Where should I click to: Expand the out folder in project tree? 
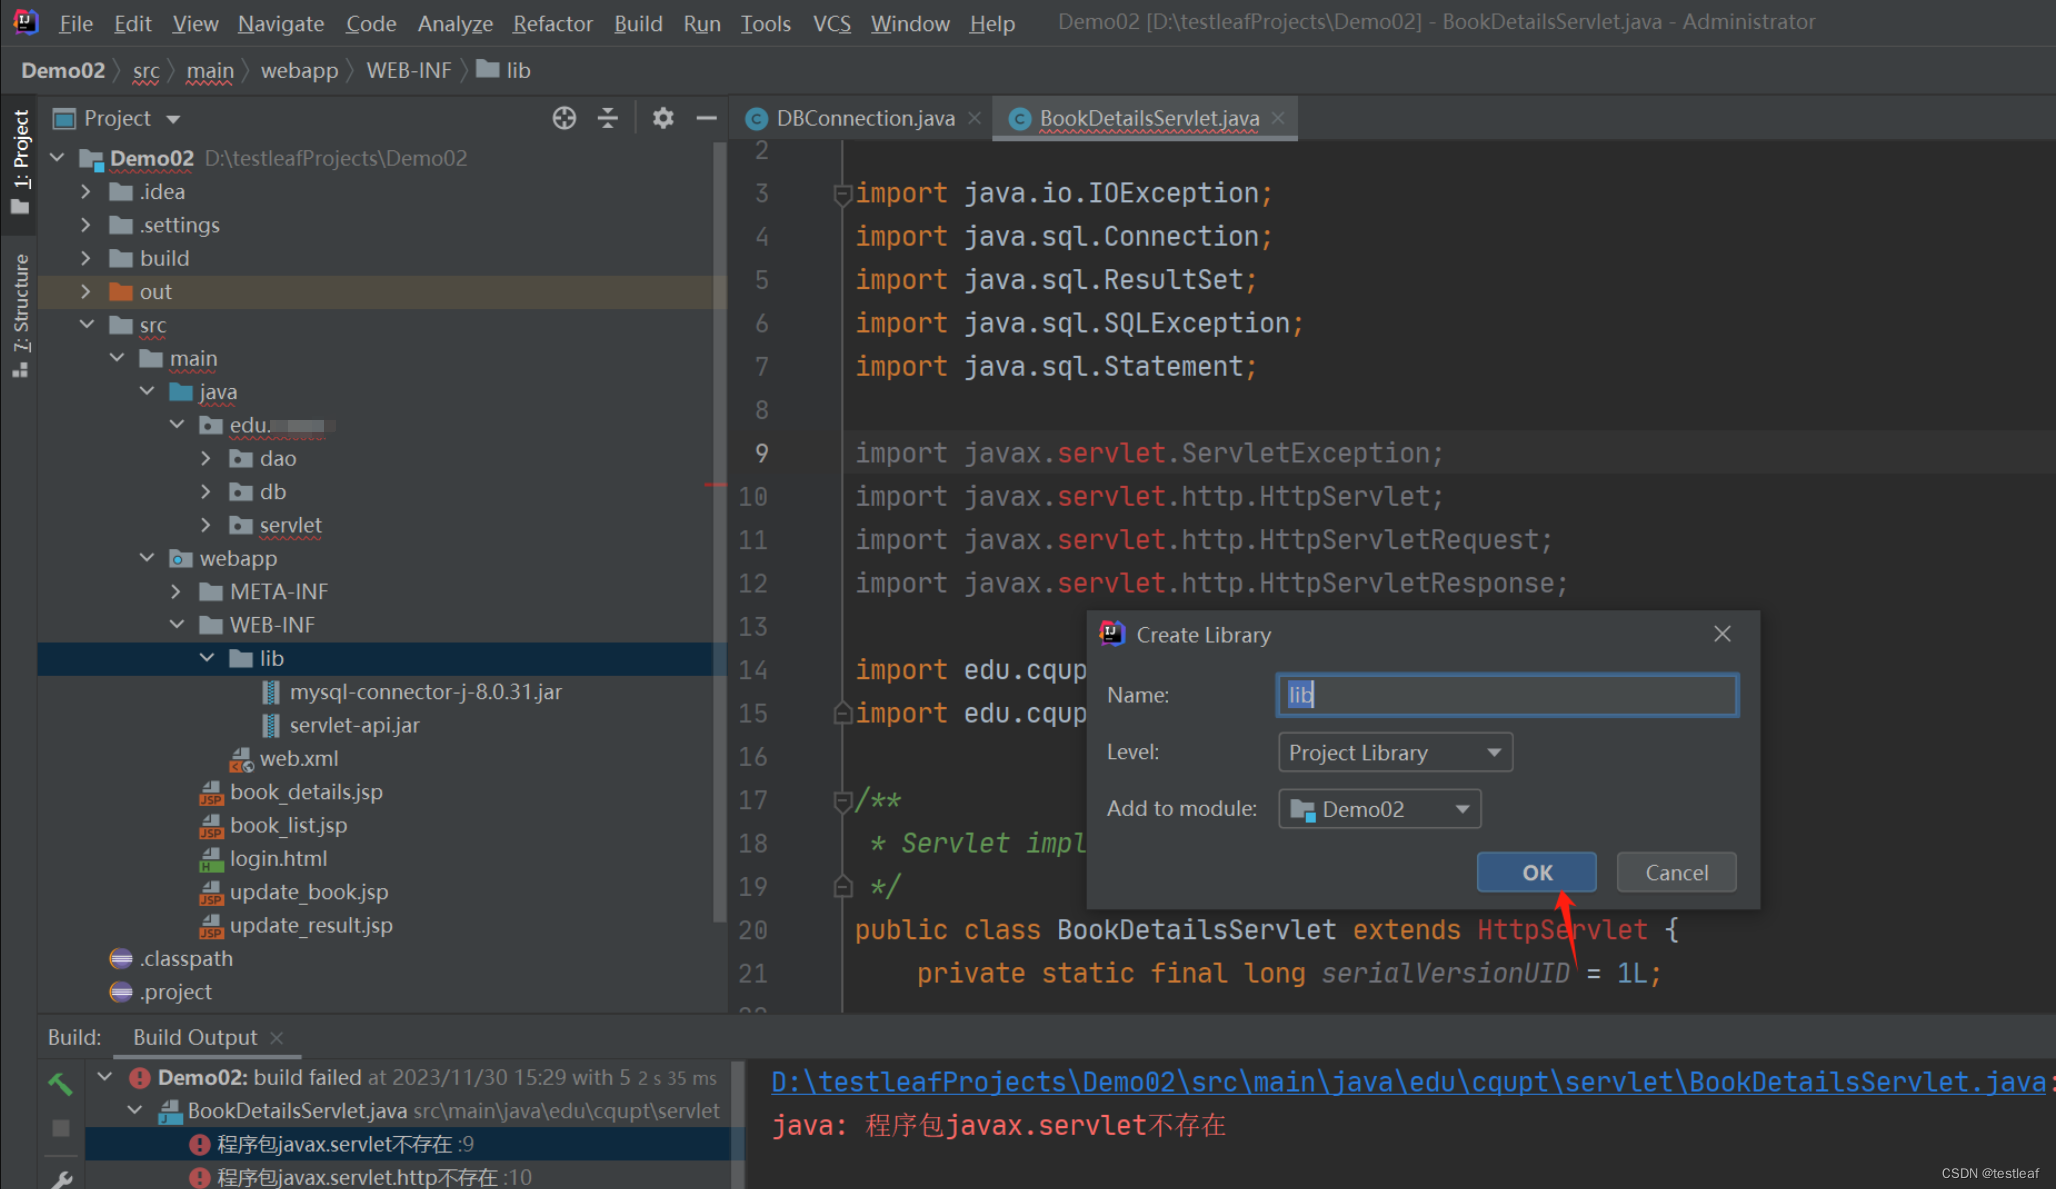(x=86, y=292)
